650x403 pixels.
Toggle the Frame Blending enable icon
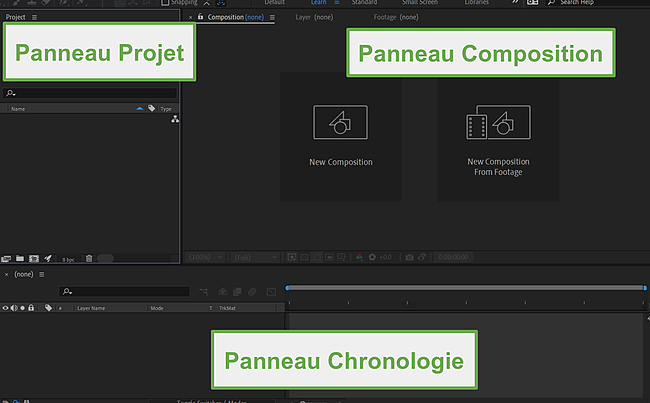click(x=238, y=292)
